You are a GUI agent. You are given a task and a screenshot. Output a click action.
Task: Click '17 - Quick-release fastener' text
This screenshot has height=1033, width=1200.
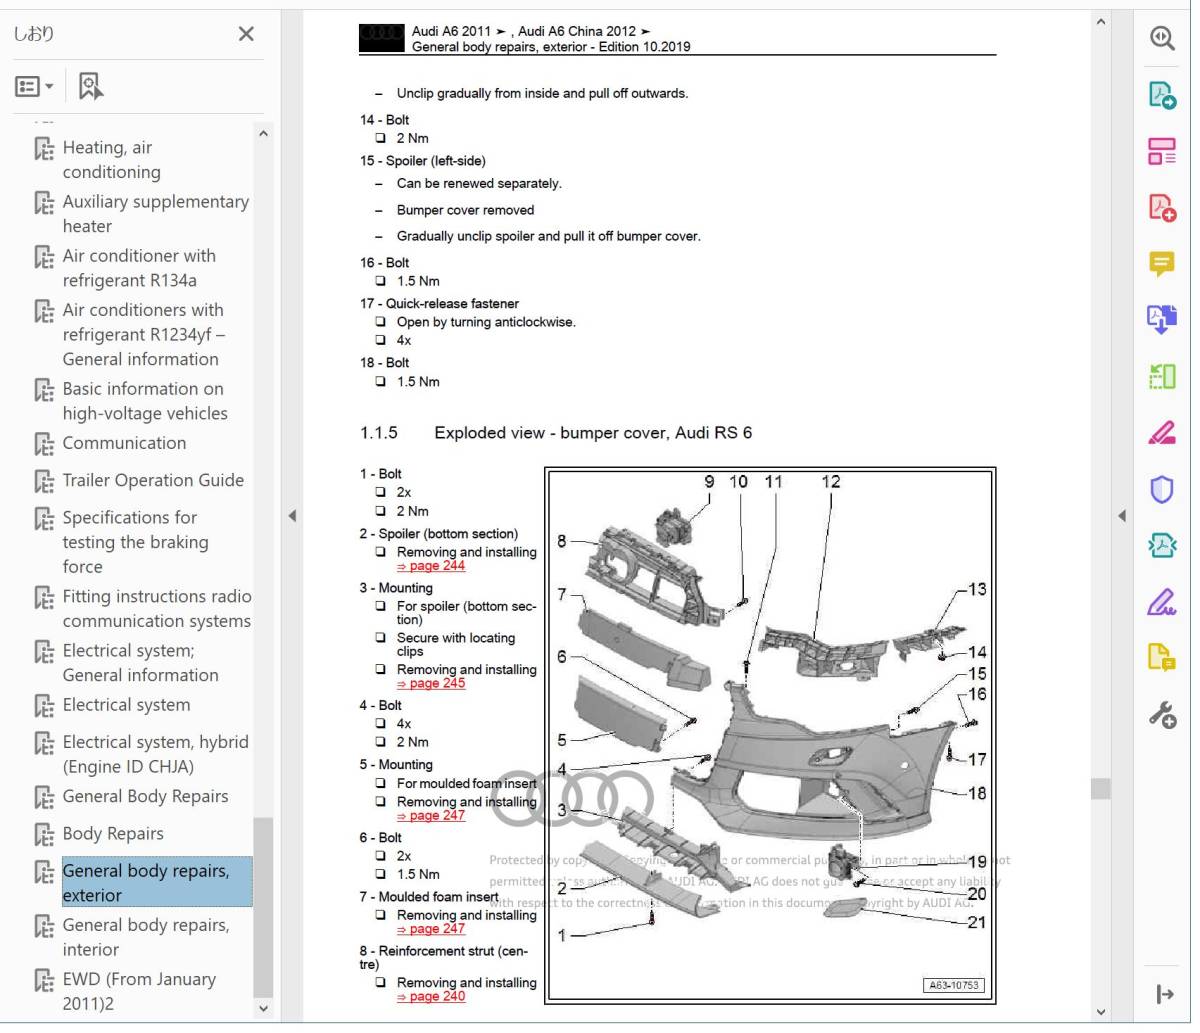(440, 304)
